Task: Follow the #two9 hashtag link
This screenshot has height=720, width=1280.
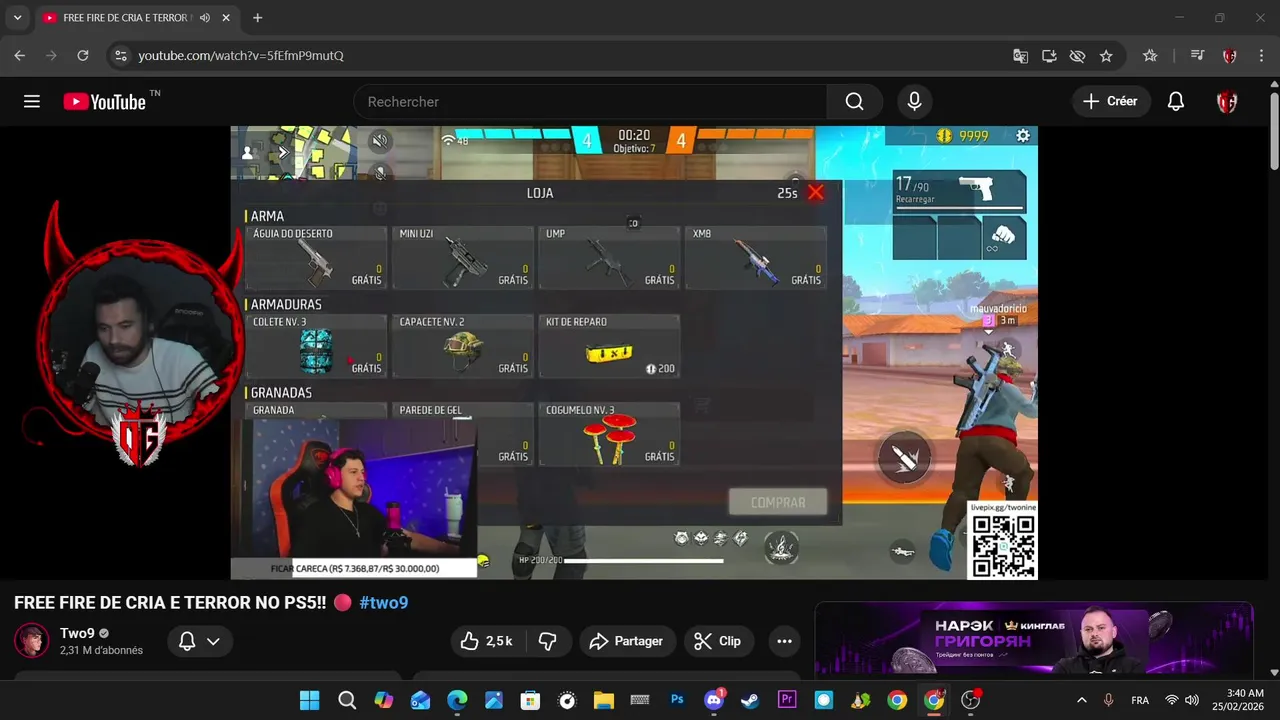Action: [384, 602]
